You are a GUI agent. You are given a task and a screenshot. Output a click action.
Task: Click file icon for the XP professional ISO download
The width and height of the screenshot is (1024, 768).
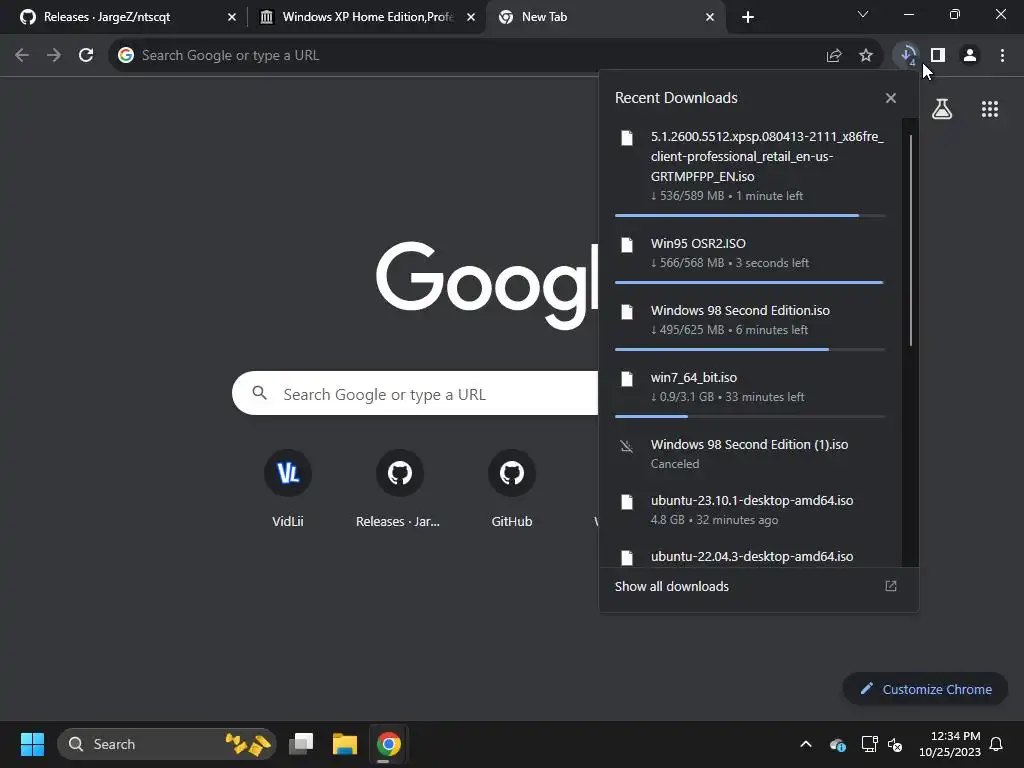coord(627,138)
